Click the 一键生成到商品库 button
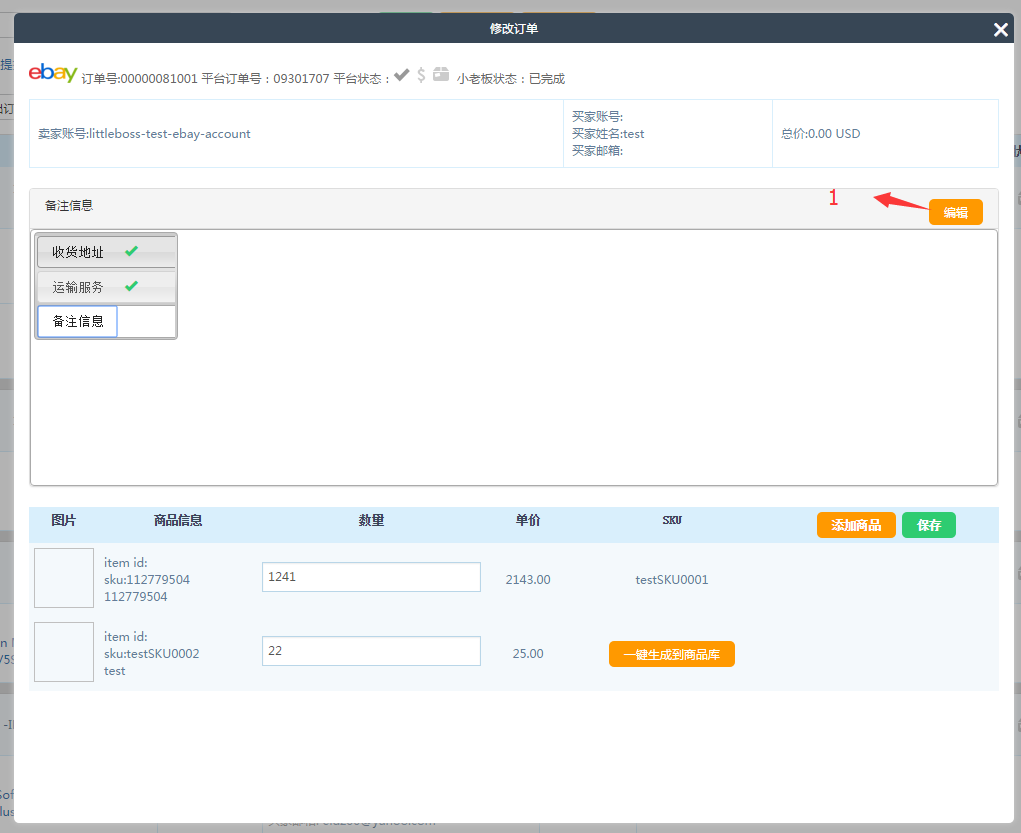This screenshot has width=1021, height=833. point(671,654)
